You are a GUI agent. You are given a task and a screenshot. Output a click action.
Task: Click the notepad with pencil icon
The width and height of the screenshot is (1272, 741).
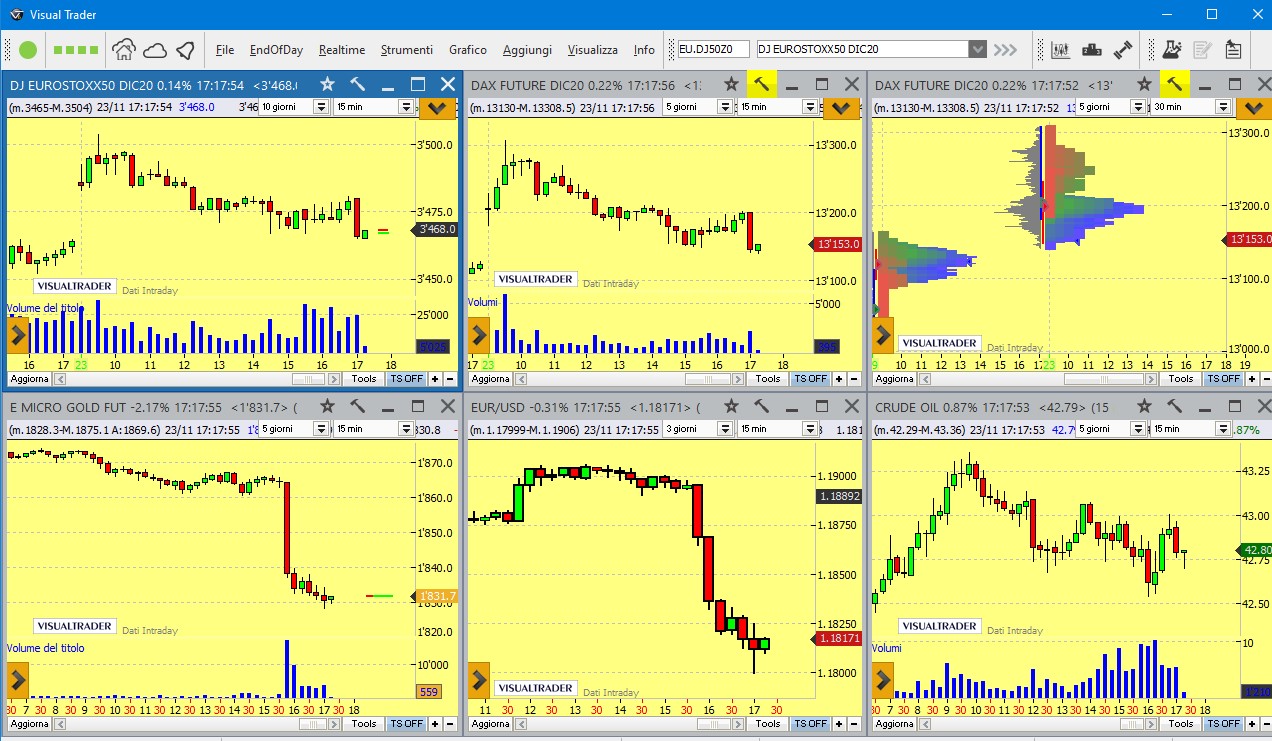1203,49
